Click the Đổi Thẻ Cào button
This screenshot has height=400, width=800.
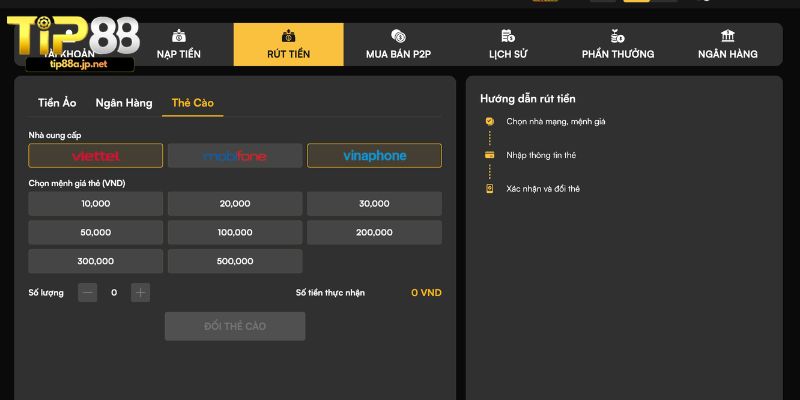235,326
